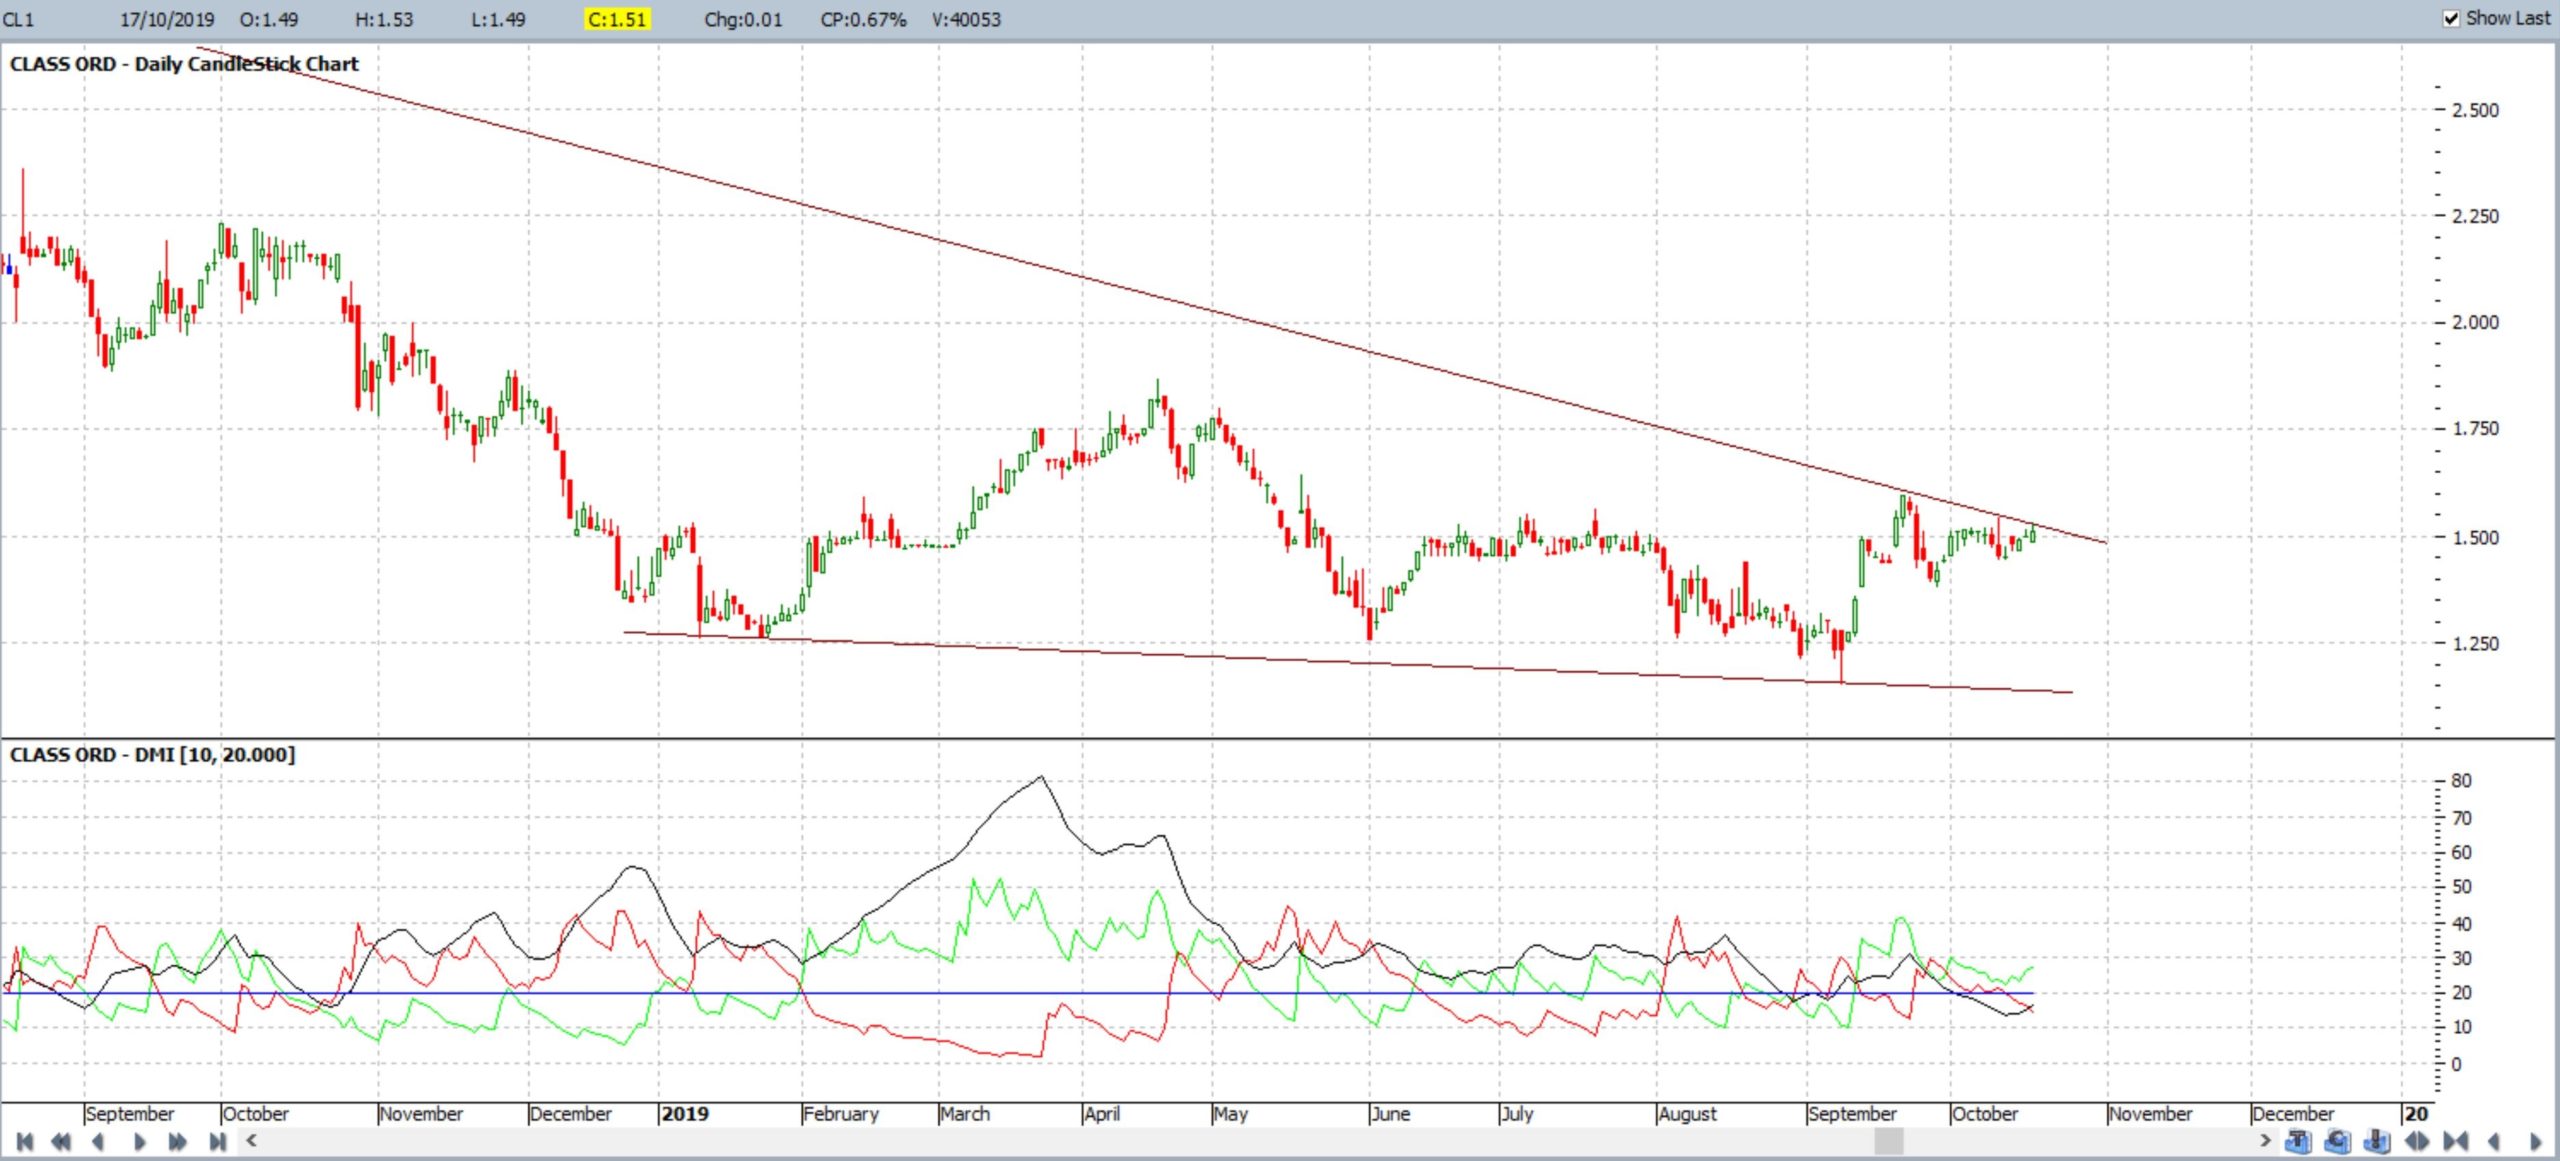
Task: Click the fast rewind double-arrow icon
Action: pos(61,1141)
